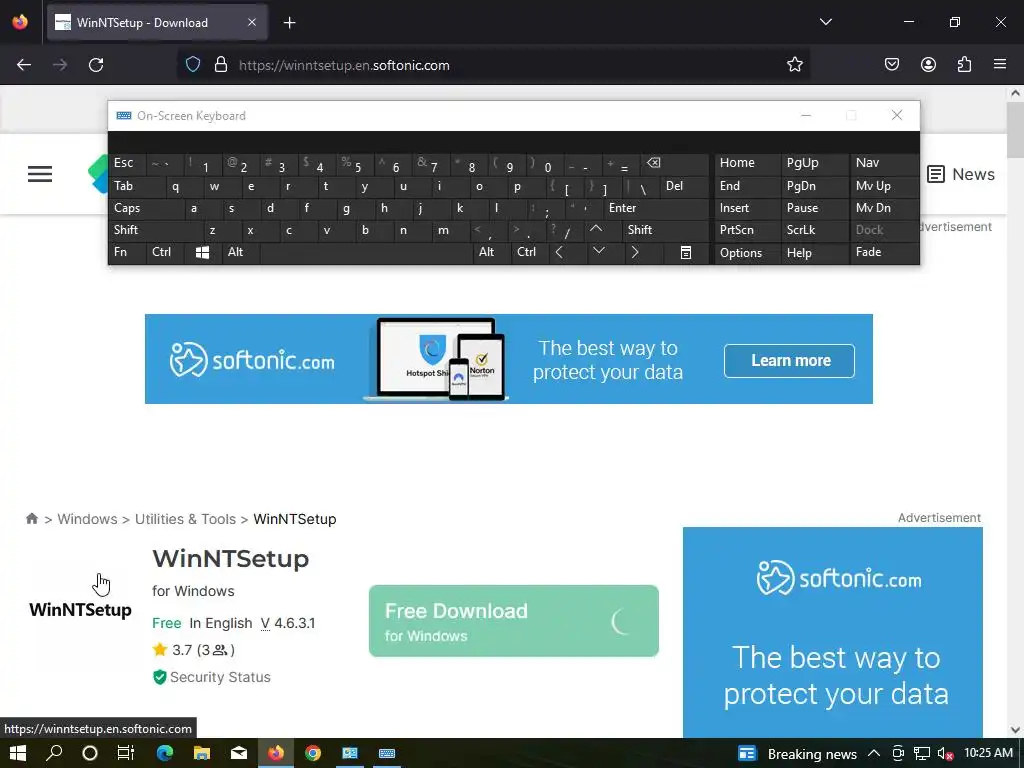Viewport: 1024px width, 768px height.
Task: Close the WinNTSetup - Download tab
Action: pos(252,22)
